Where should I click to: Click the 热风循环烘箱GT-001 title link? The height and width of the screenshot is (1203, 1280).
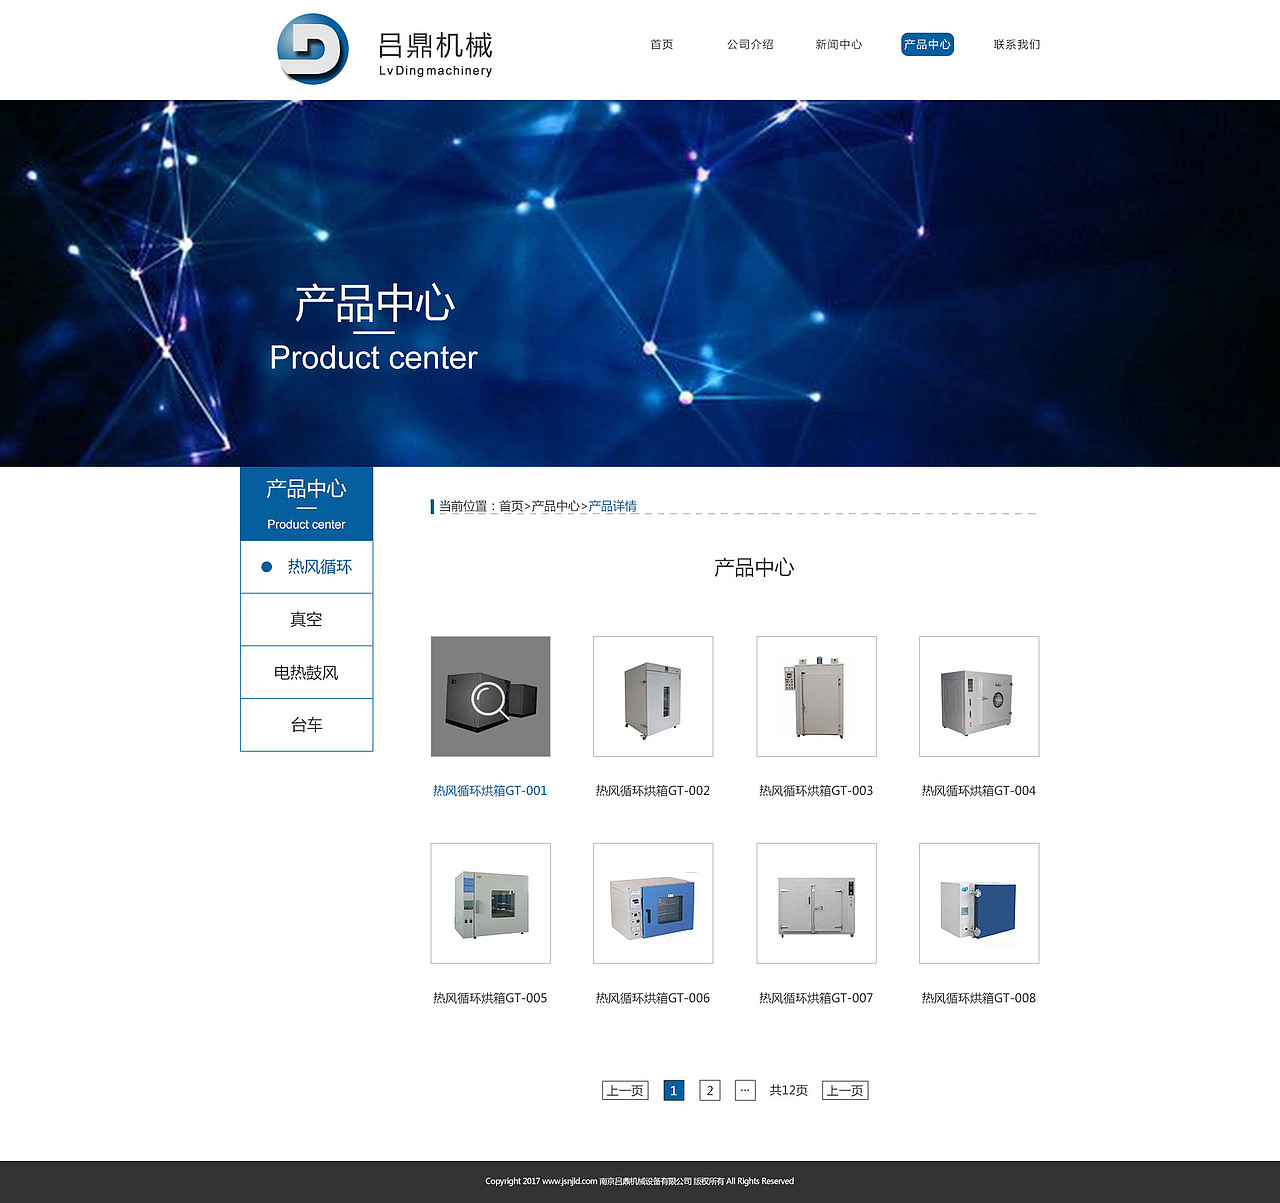[x=490, y=791]
